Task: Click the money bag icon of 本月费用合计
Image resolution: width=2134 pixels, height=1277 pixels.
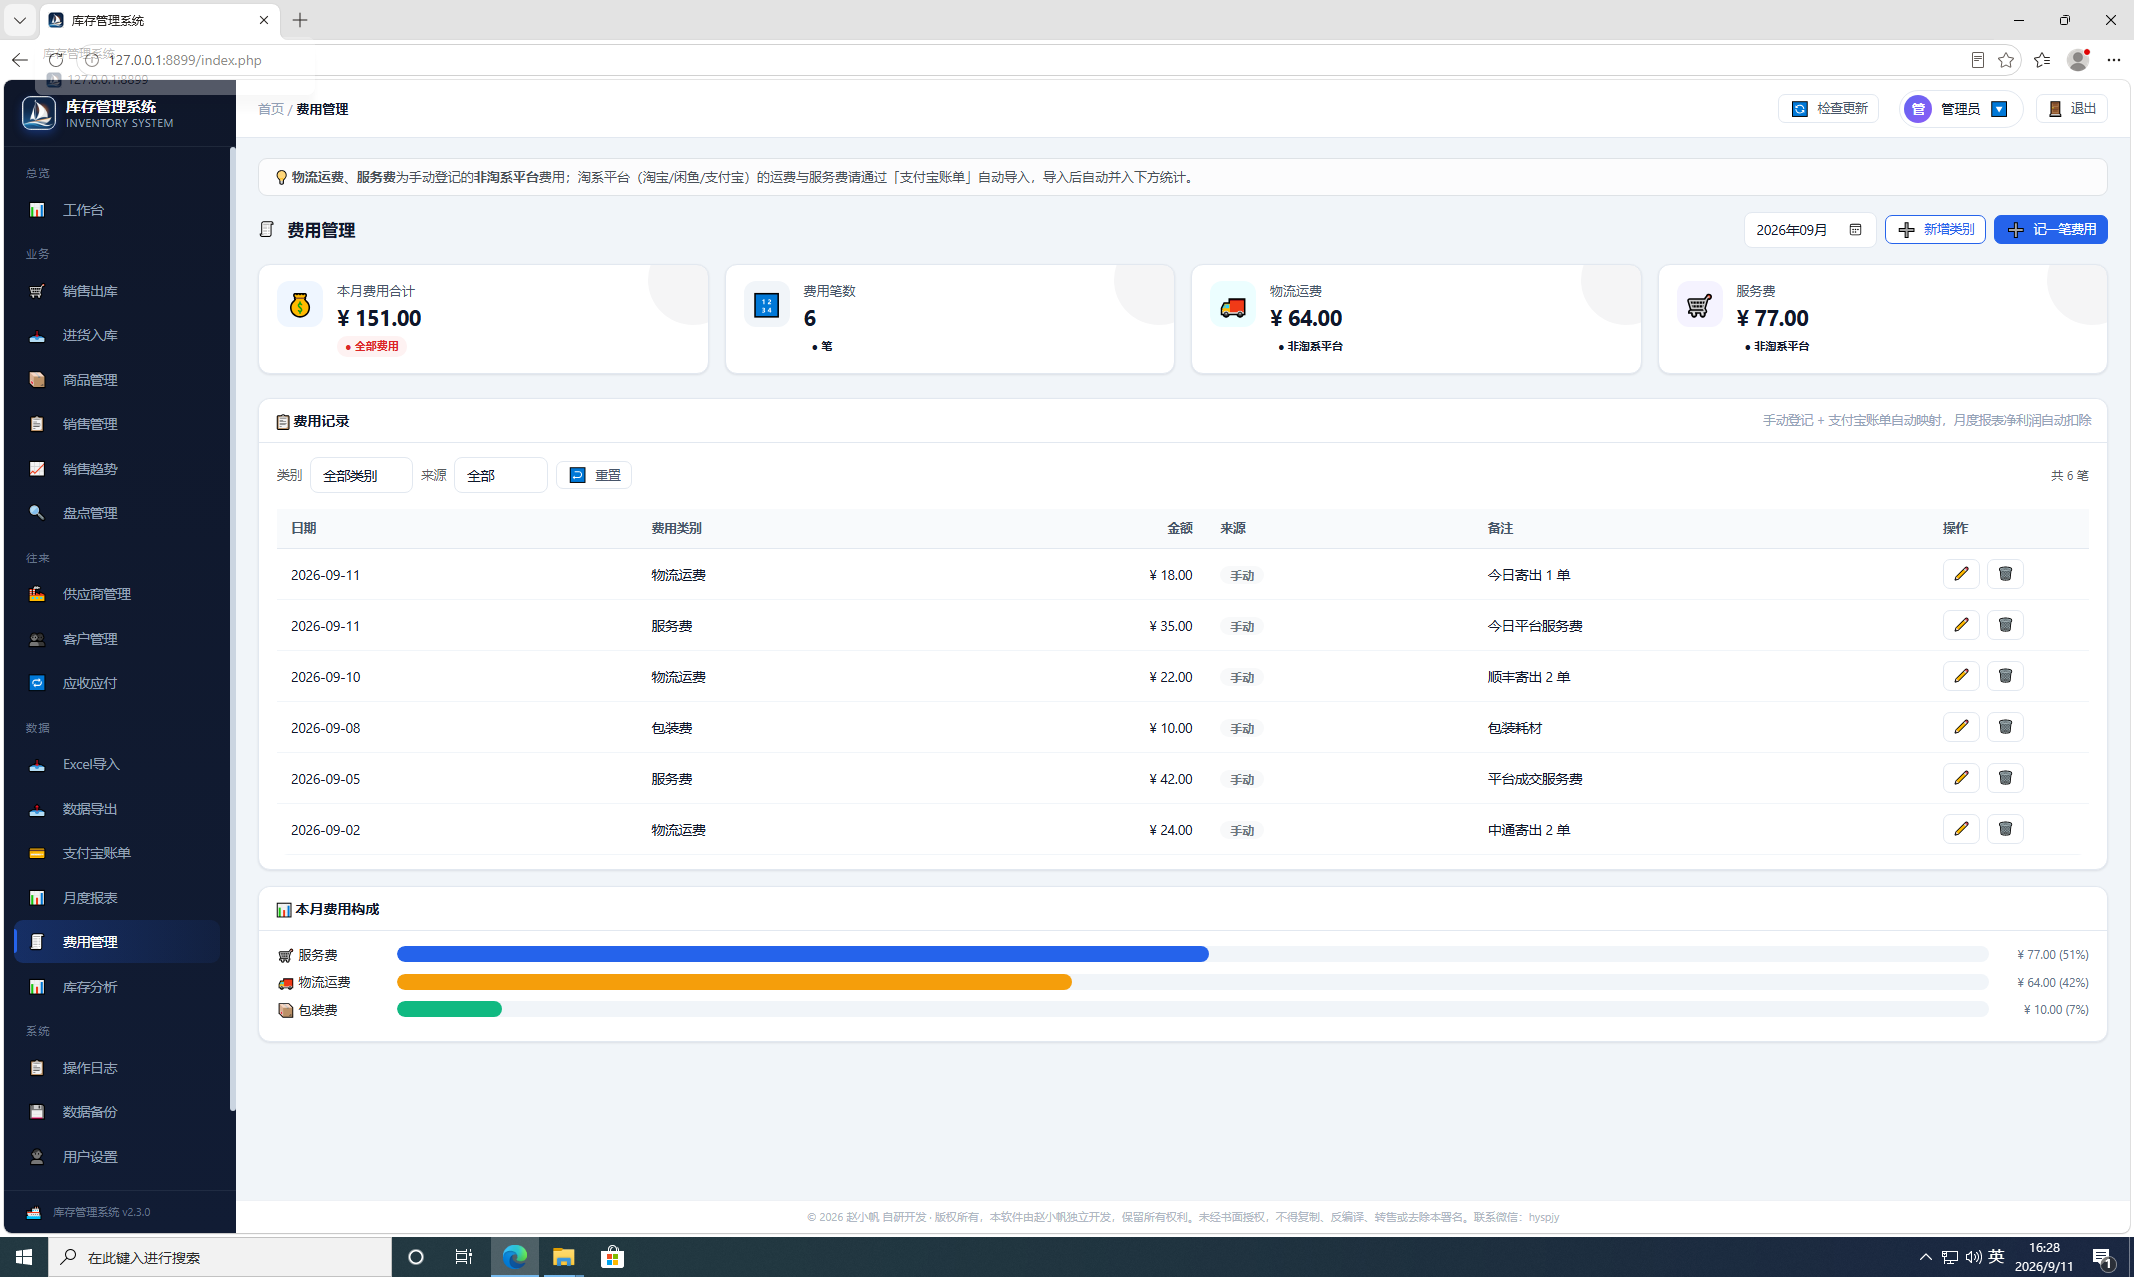Action: tap(300, 305)
